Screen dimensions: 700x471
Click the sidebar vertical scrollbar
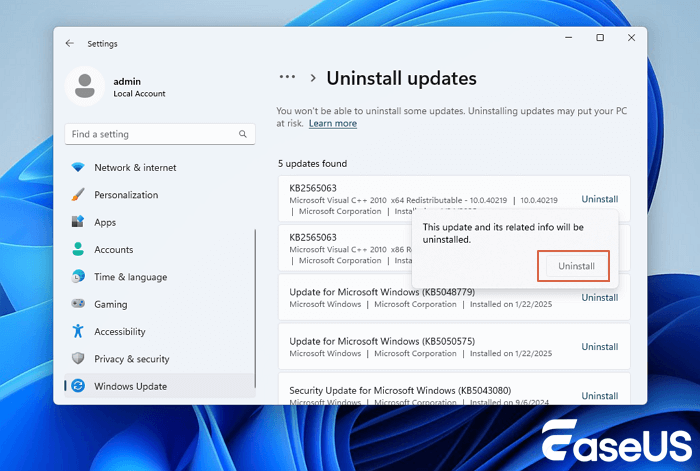[255, 308]
